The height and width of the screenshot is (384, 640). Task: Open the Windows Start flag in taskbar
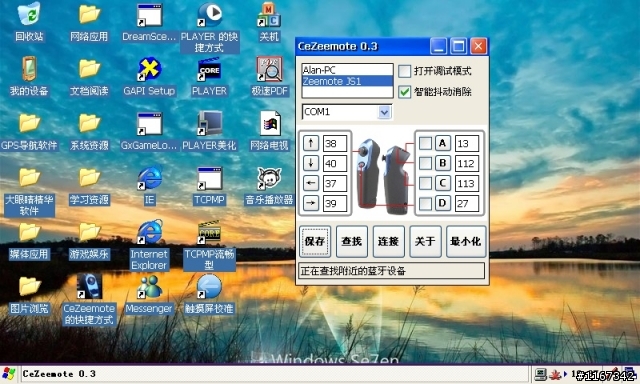click(x=9, y=374)
